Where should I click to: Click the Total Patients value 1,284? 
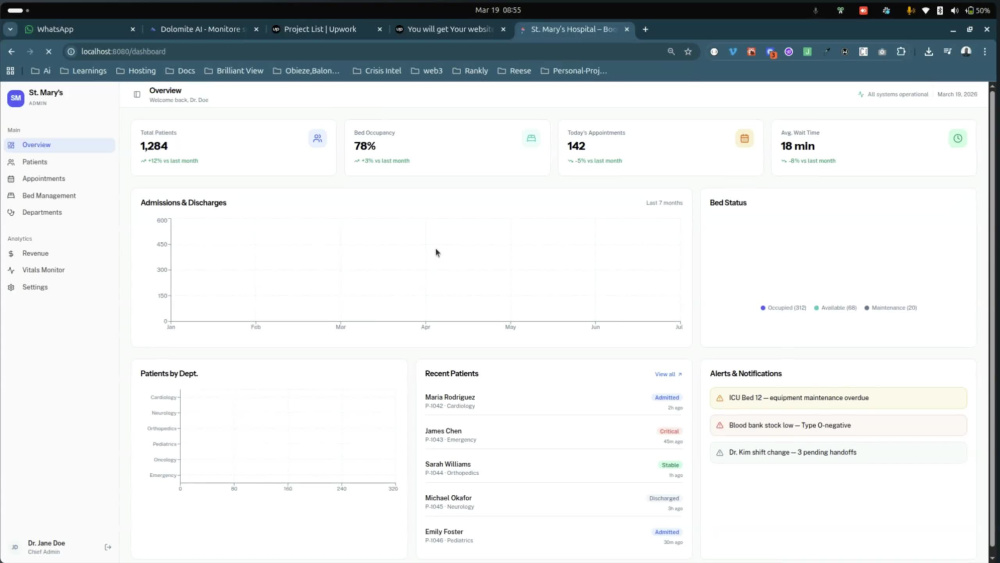click(x=154, y=146)
